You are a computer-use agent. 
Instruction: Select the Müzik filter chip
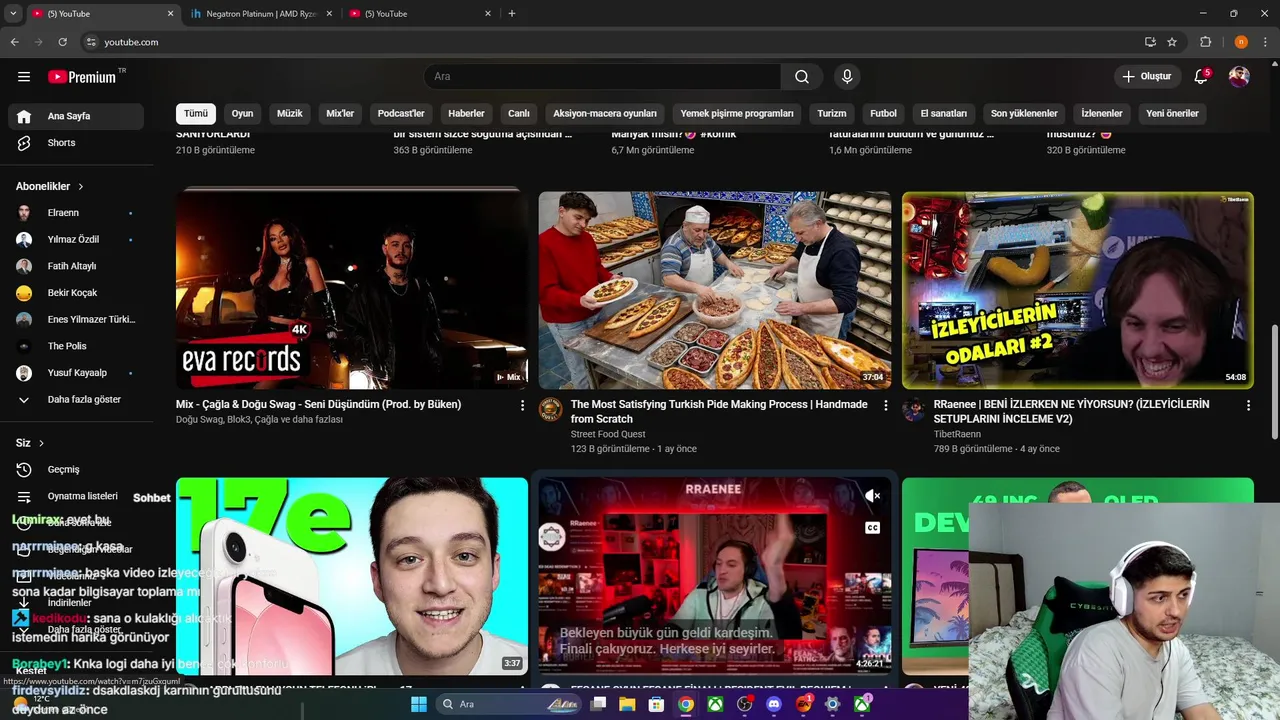point(289,114)
